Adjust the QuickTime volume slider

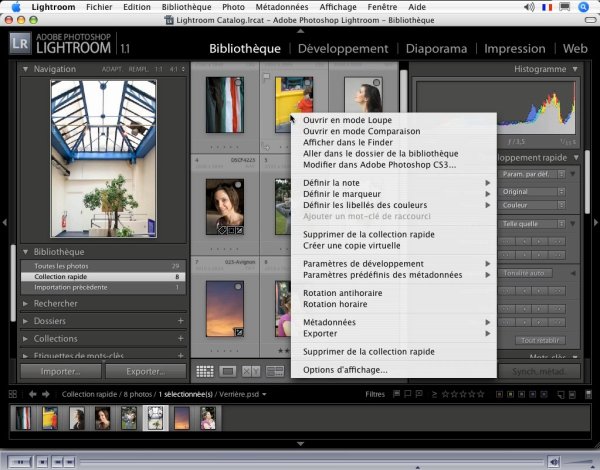580,463
